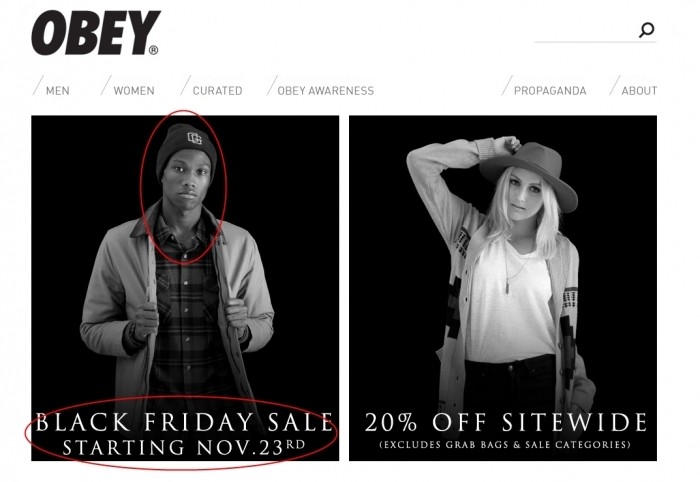Open the OBEY AWARENESS page

click(325, 91)
